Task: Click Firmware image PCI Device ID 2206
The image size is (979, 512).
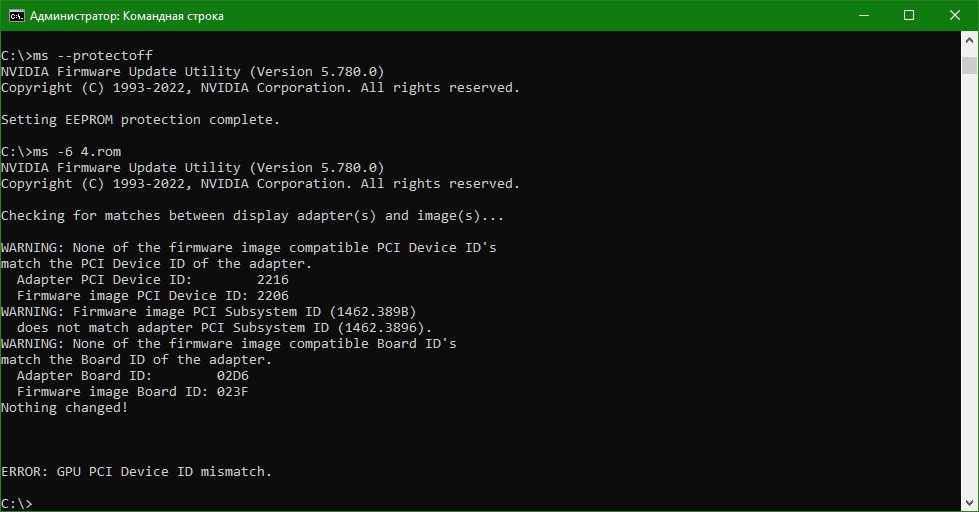Action: click(x=273, y=296)
